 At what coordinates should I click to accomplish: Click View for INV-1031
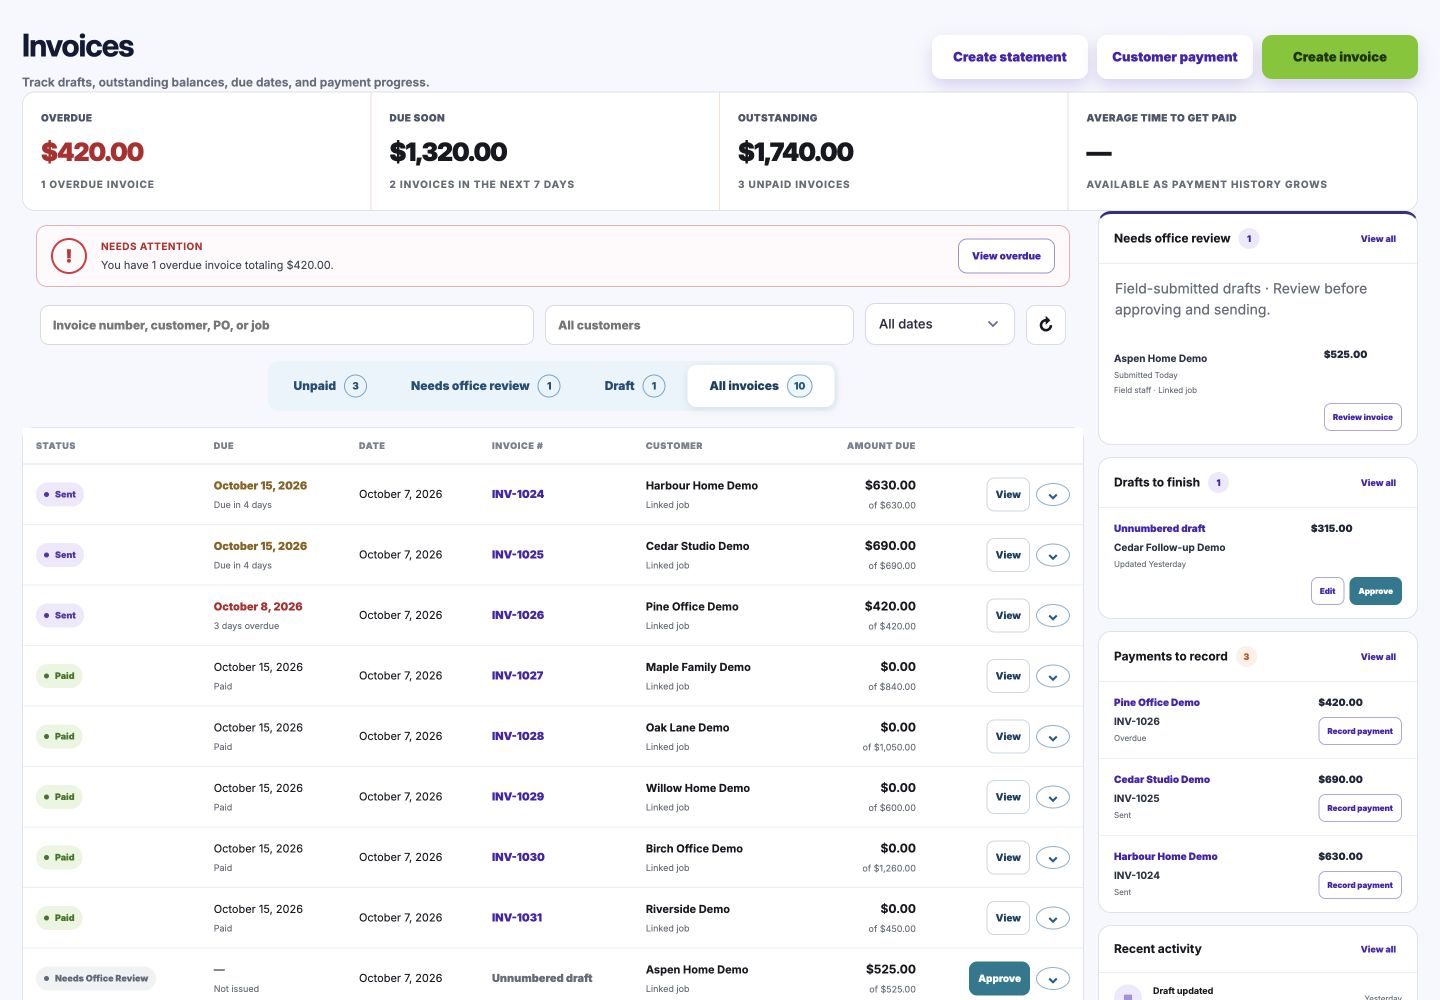tap(1008, 918)
